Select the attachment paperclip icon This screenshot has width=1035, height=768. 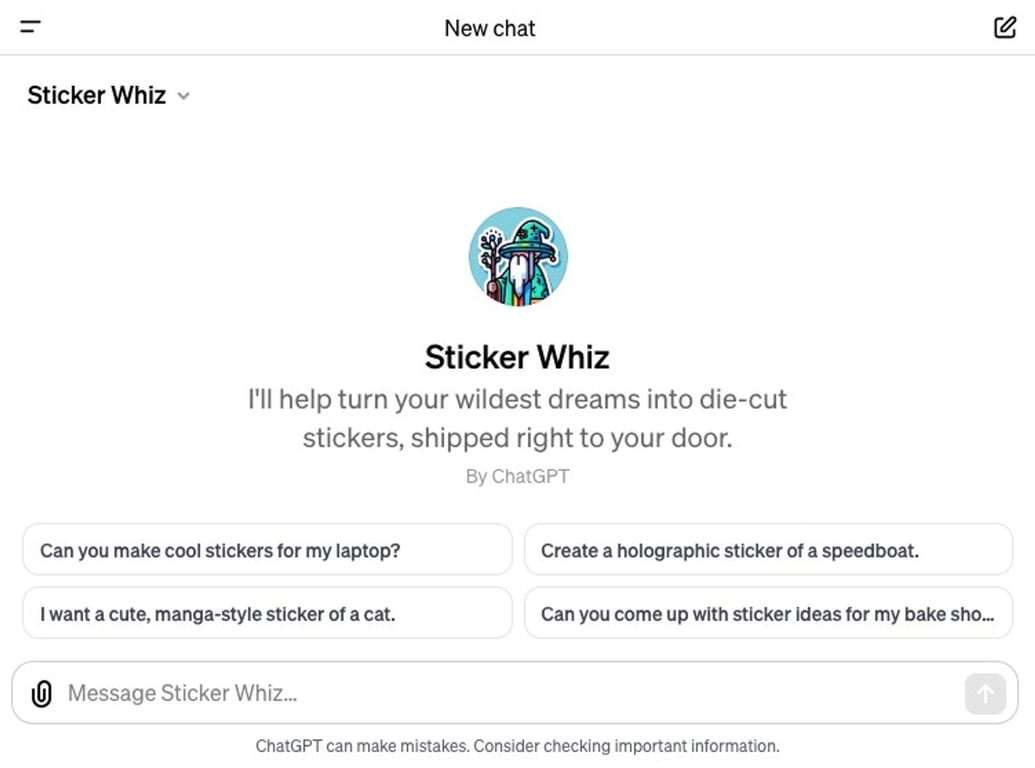(x=41, y=693)
